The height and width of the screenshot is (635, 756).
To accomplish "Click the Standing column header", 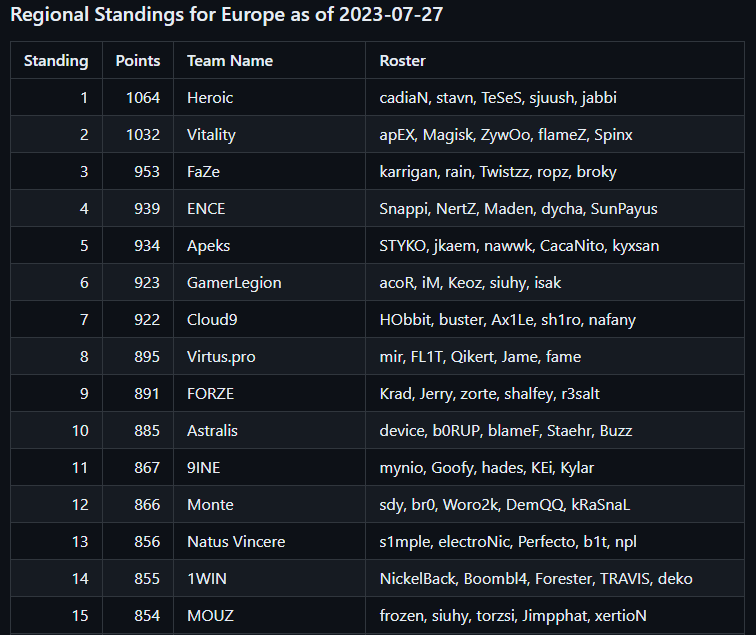I will tap(56, 60).
